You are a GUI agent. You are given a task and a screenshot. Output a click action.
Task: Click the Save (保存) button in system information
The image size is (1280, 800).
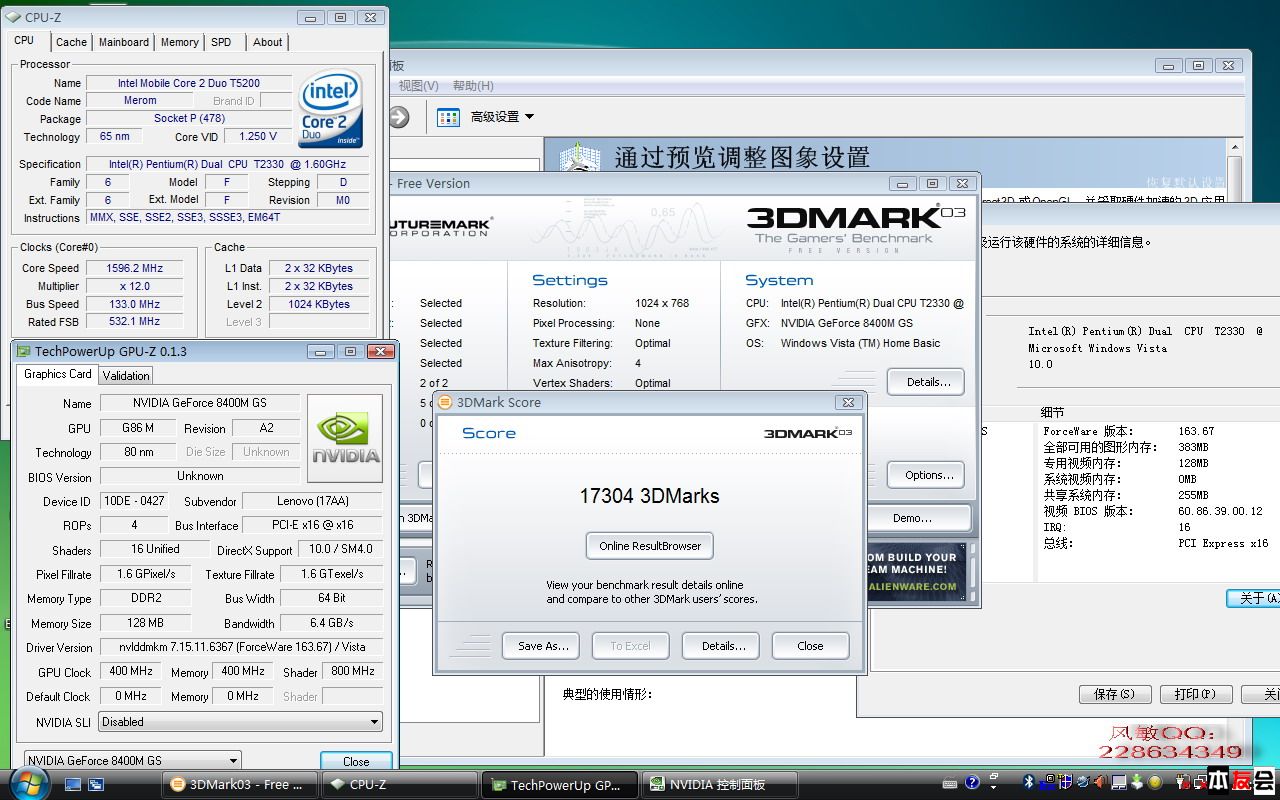coord(1114,694)
